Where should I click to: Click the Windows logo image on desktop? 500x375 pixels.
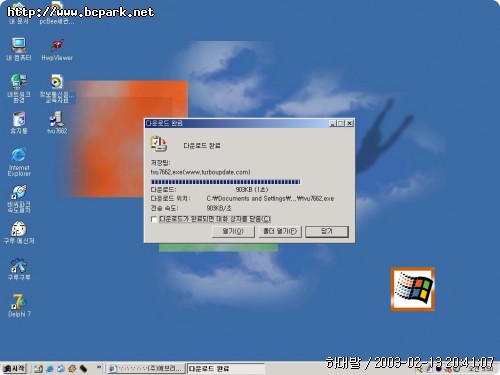tap(413, 289)
